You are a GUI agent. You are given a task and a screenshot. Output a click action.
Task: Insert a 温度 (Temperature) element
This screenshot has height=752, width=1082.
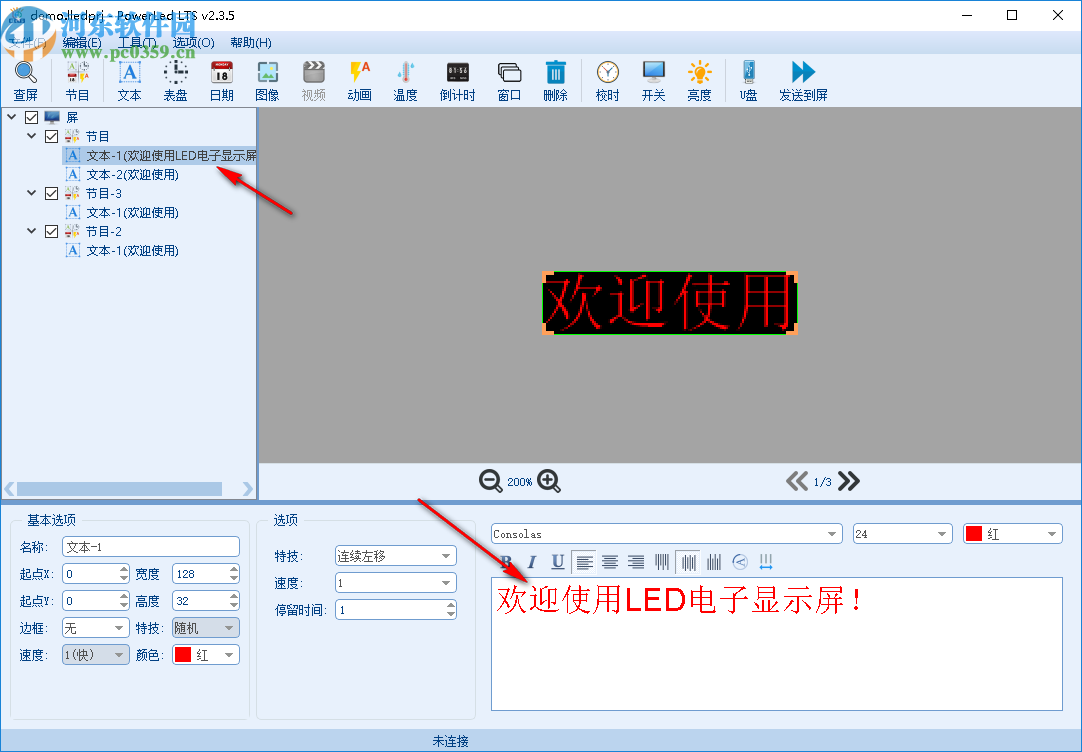[405, 79]
